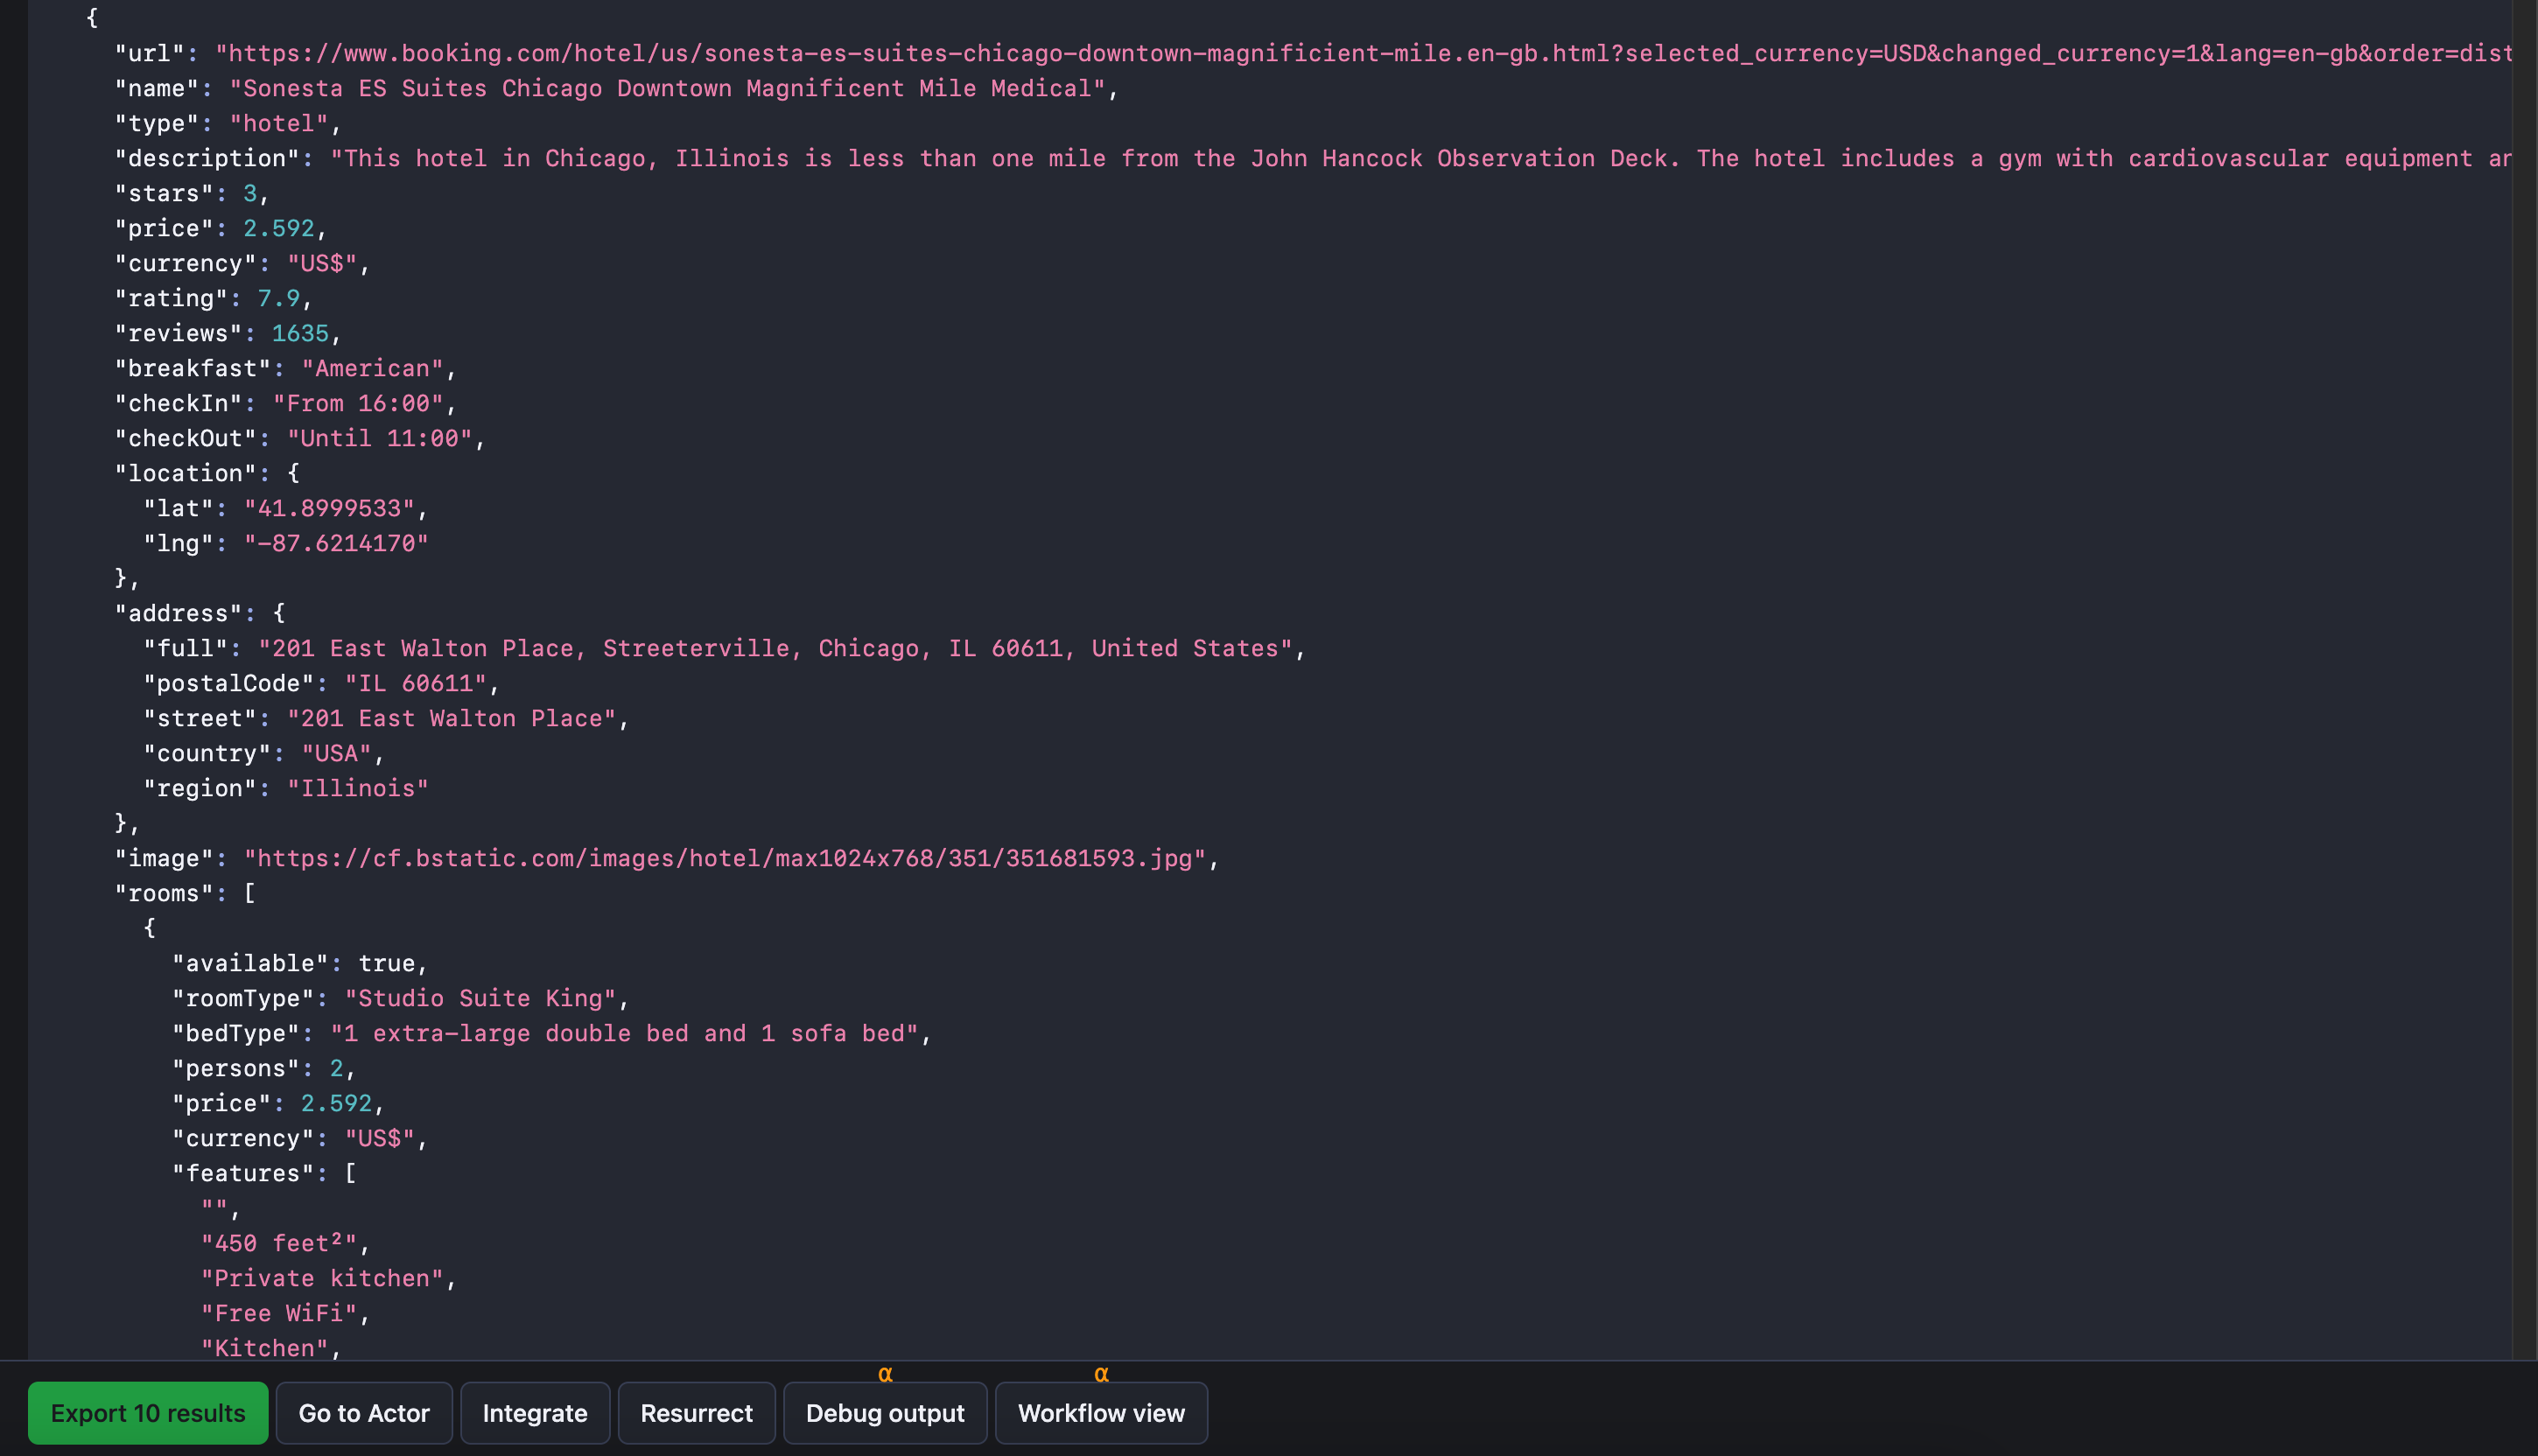
Task: Click the alpha badge above Debug output
Action: pyautogui.click(x=885, y=1375)
